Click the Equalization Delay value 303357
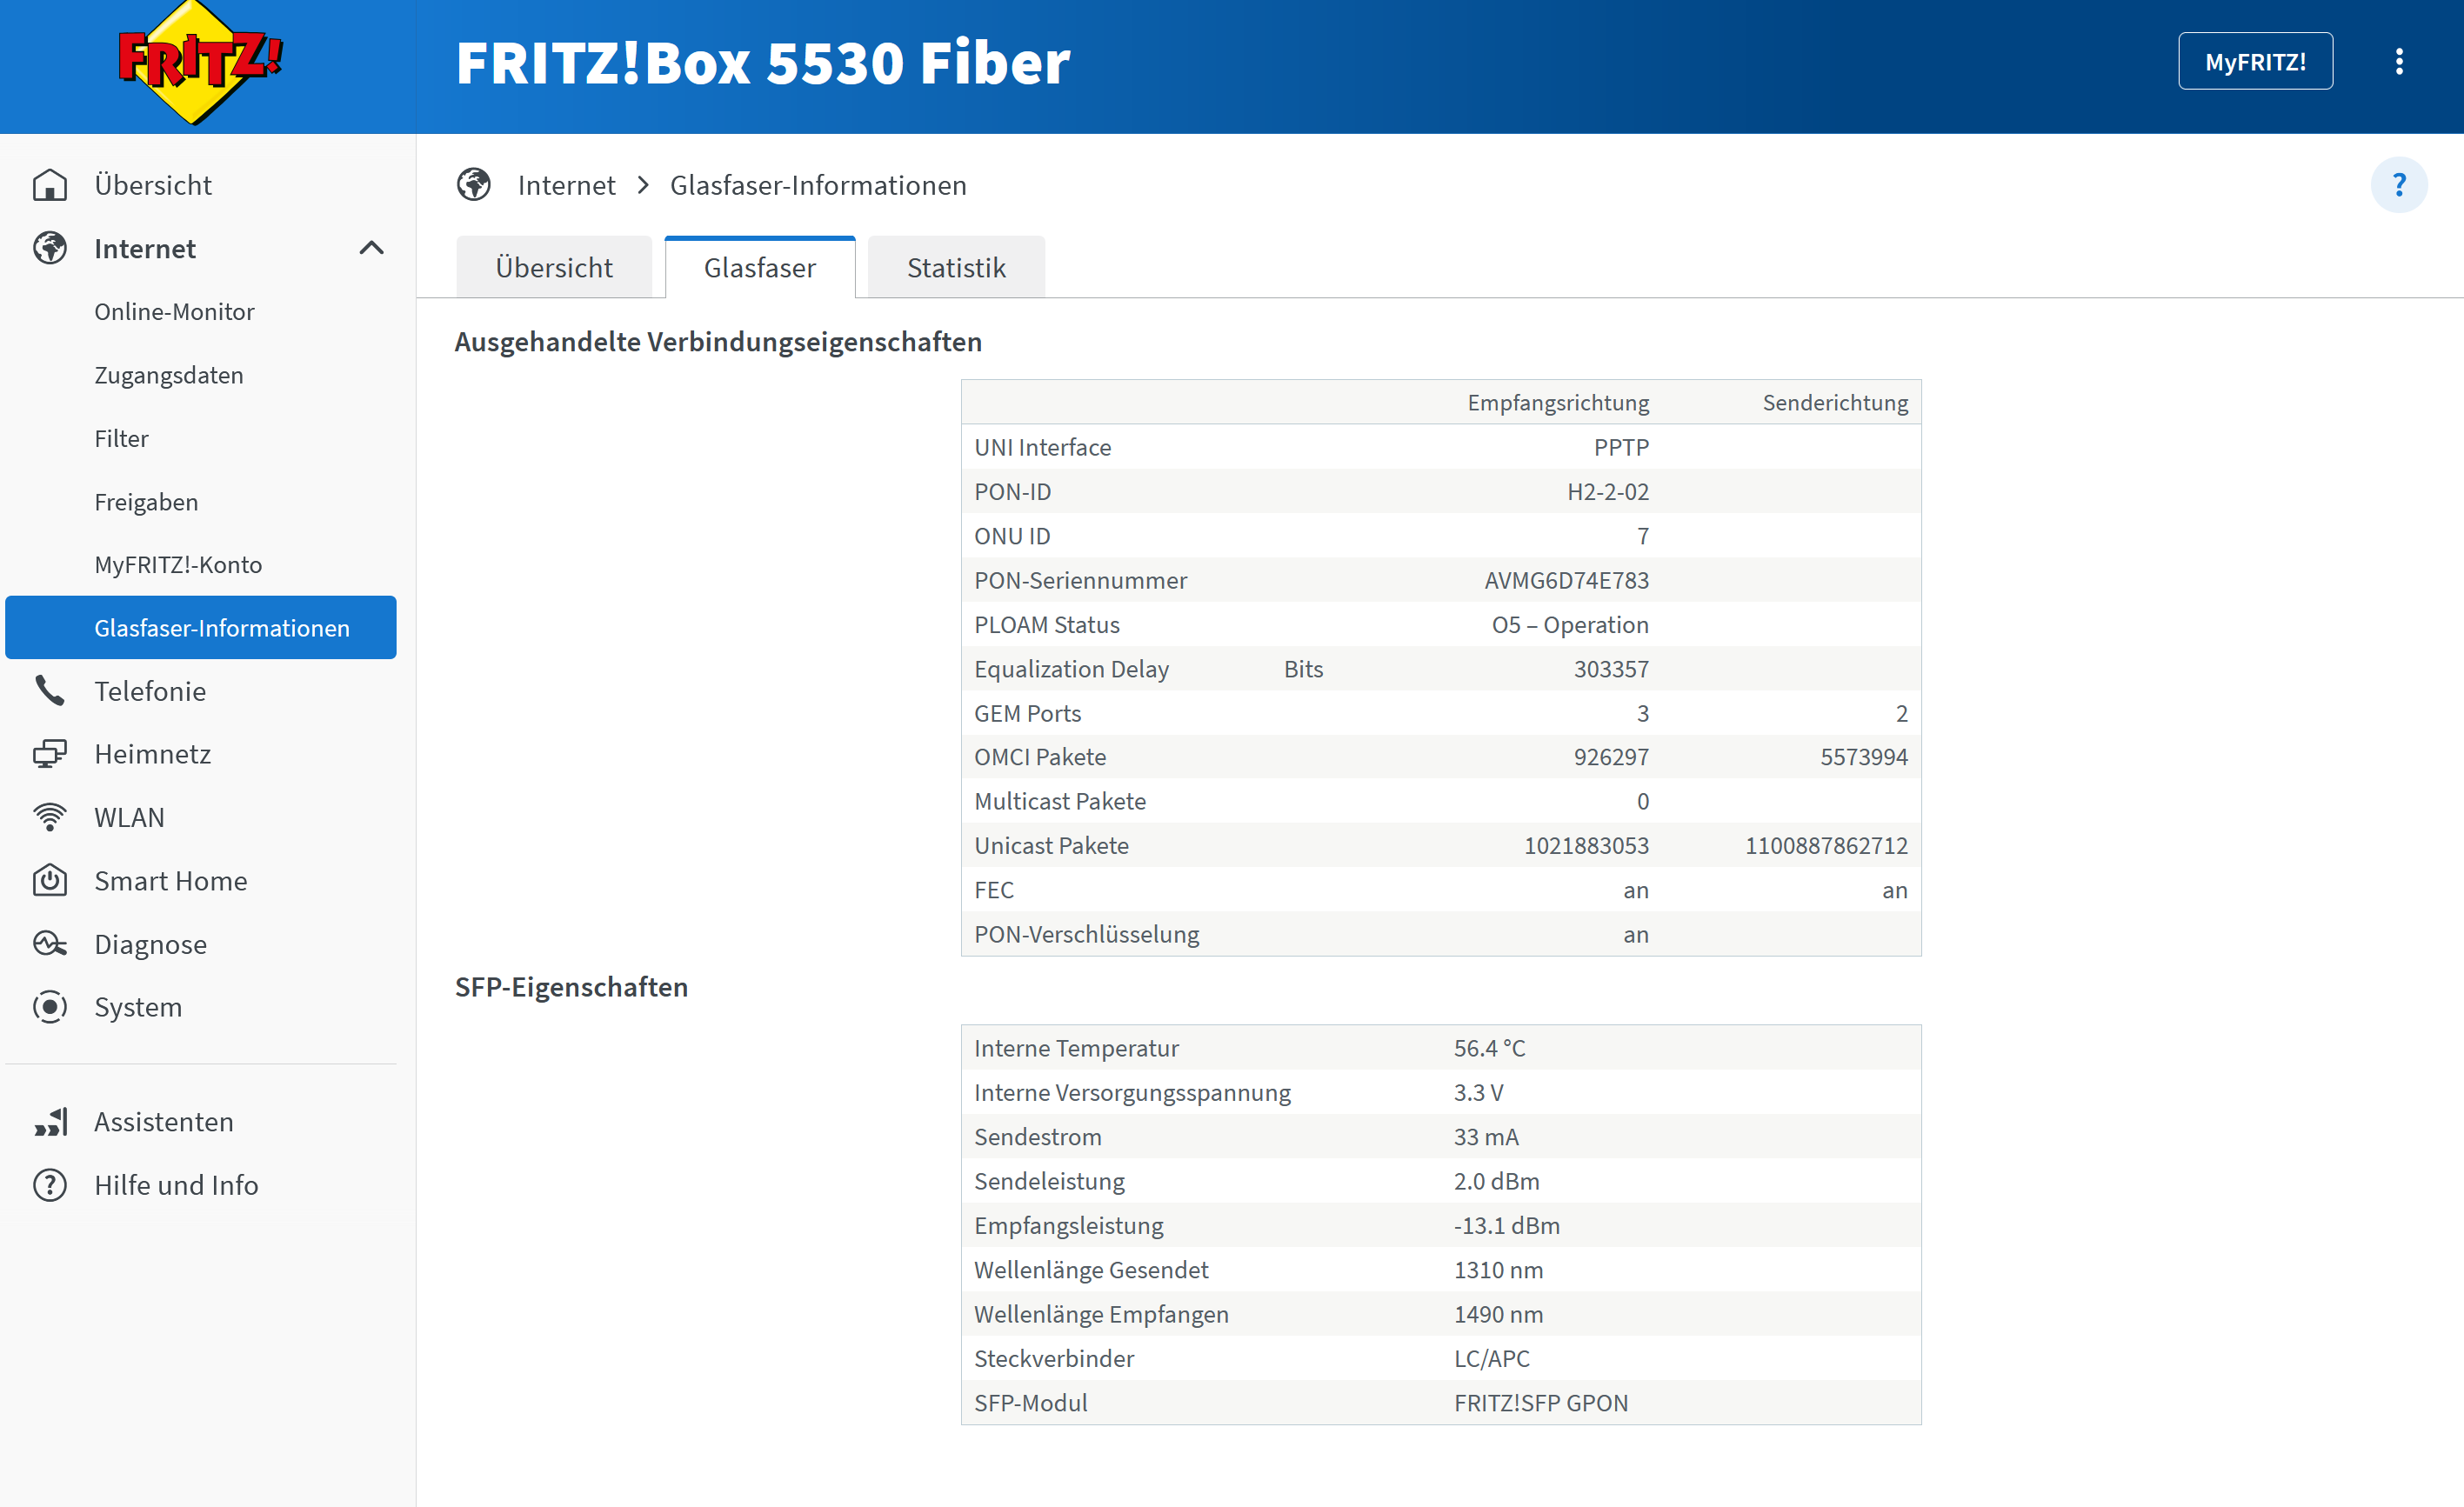 pos(1611,669)
